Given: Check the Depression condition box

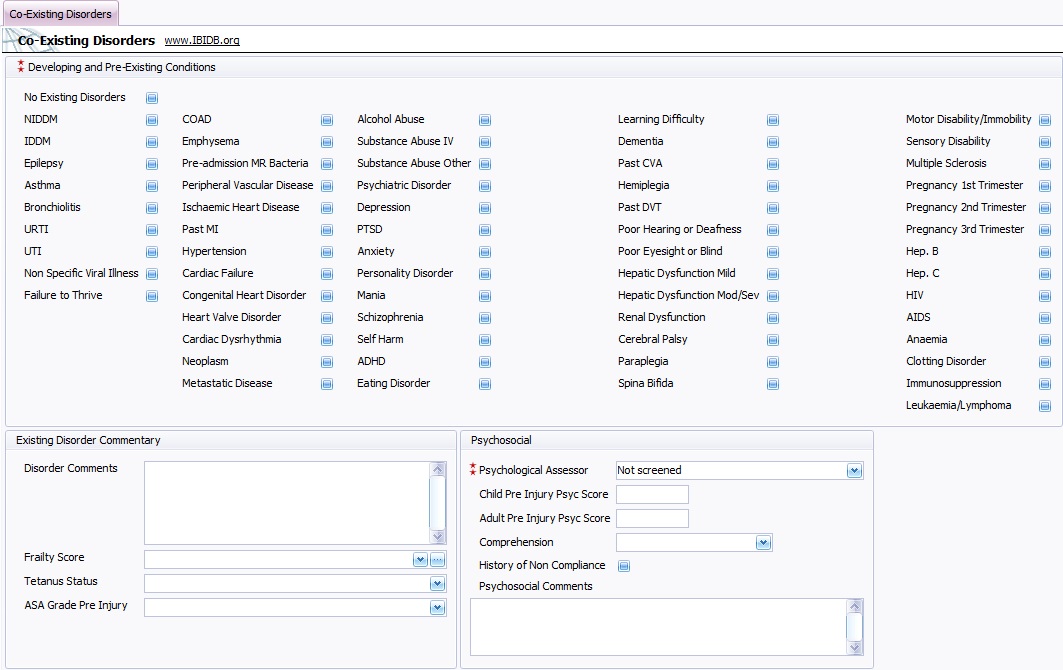Looking at the screenshot, I should pyautogui.click(x=485, y=208).
